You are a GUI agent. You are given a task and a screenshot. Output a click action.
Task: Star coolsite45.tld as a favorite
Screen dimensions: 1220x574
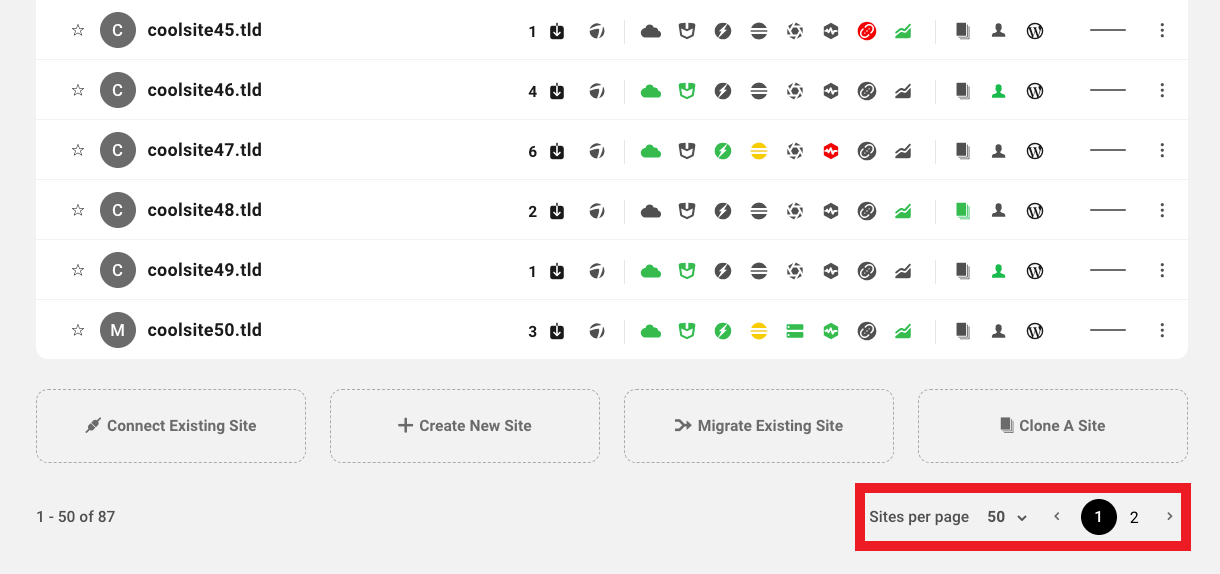tap(78, 31)
